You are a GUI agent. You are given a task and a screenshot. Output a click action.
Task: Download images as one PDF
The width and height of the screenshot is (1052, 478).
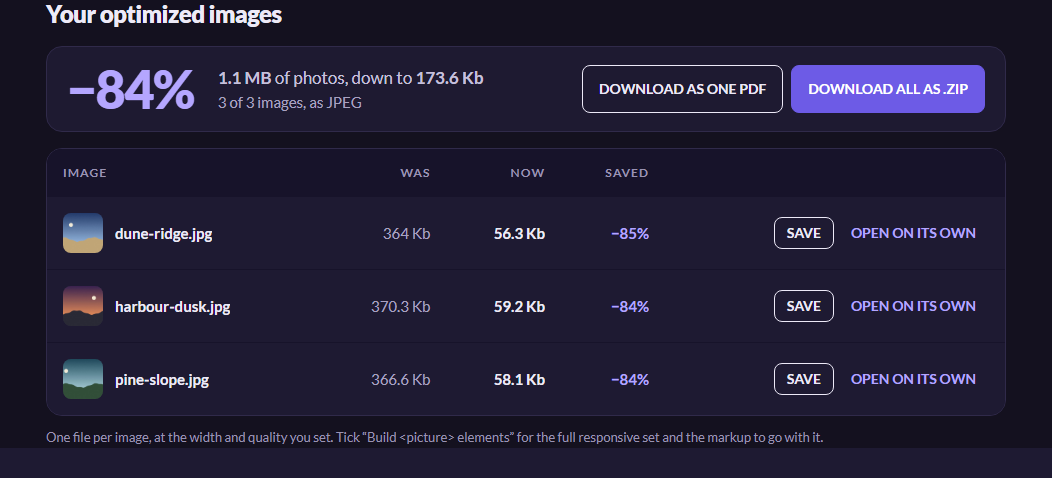[682, 89]
